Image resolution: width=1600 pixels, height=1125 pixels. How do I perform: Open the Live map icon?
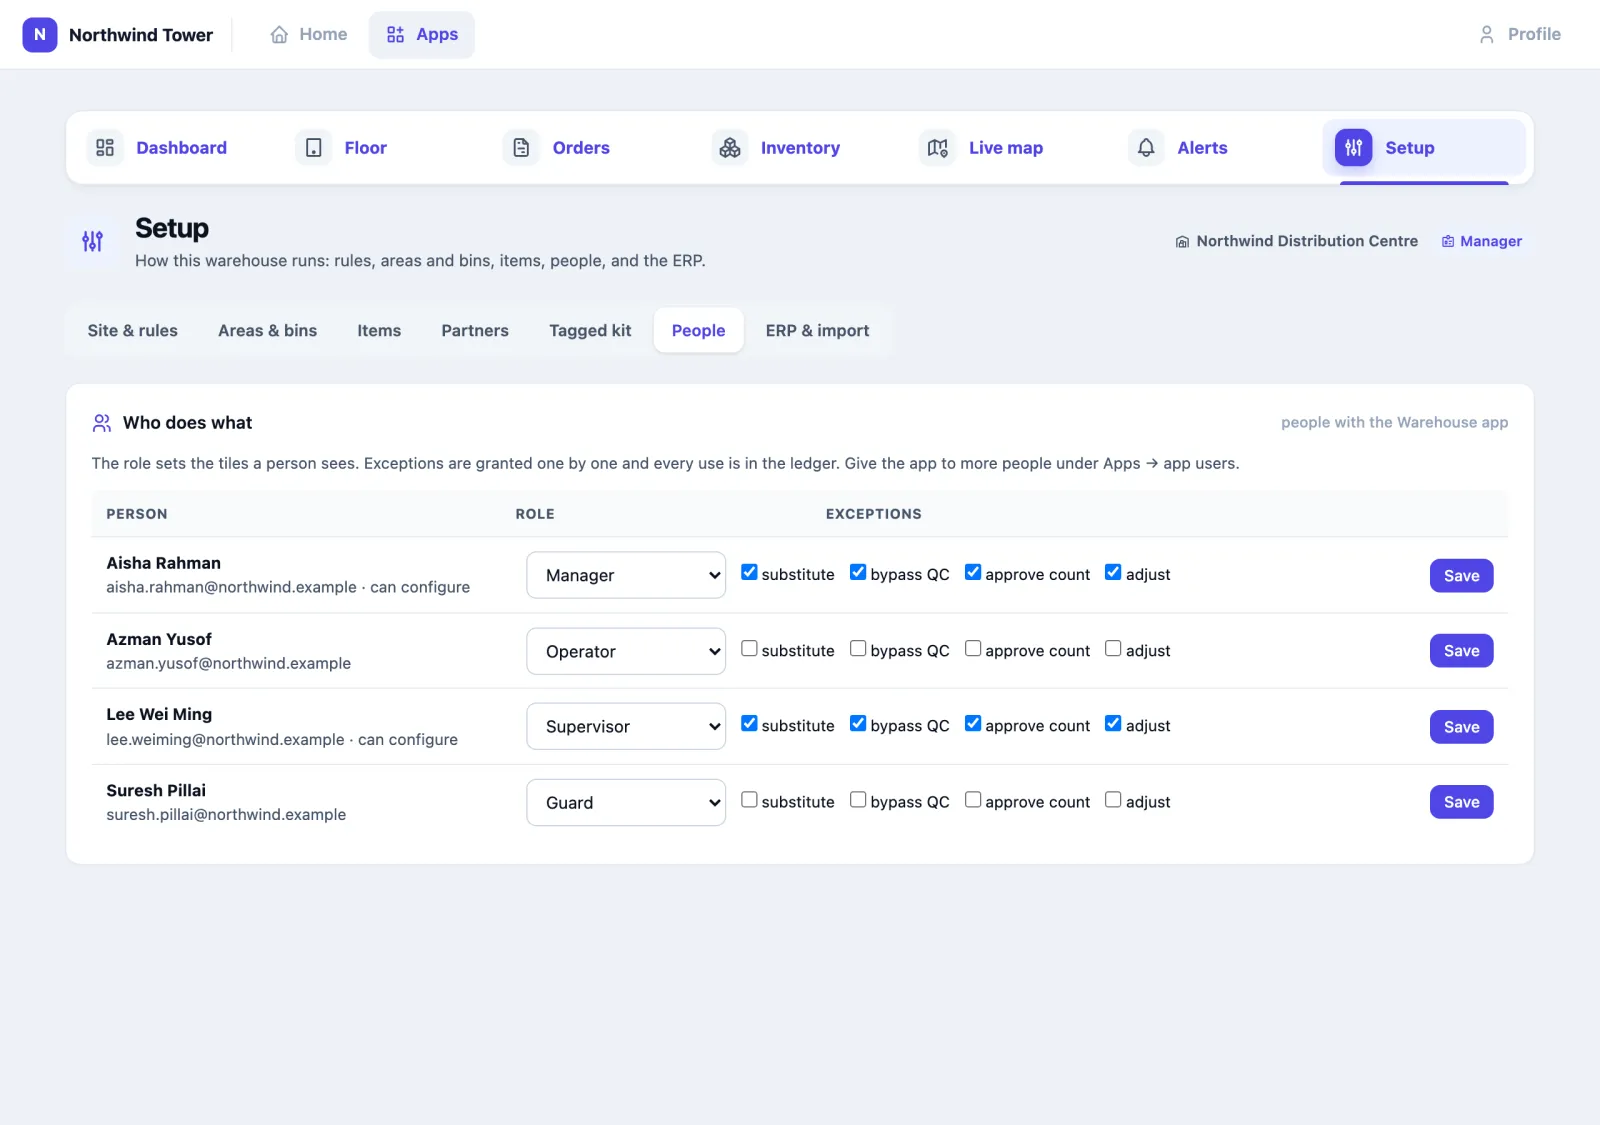tap(938, 148)
